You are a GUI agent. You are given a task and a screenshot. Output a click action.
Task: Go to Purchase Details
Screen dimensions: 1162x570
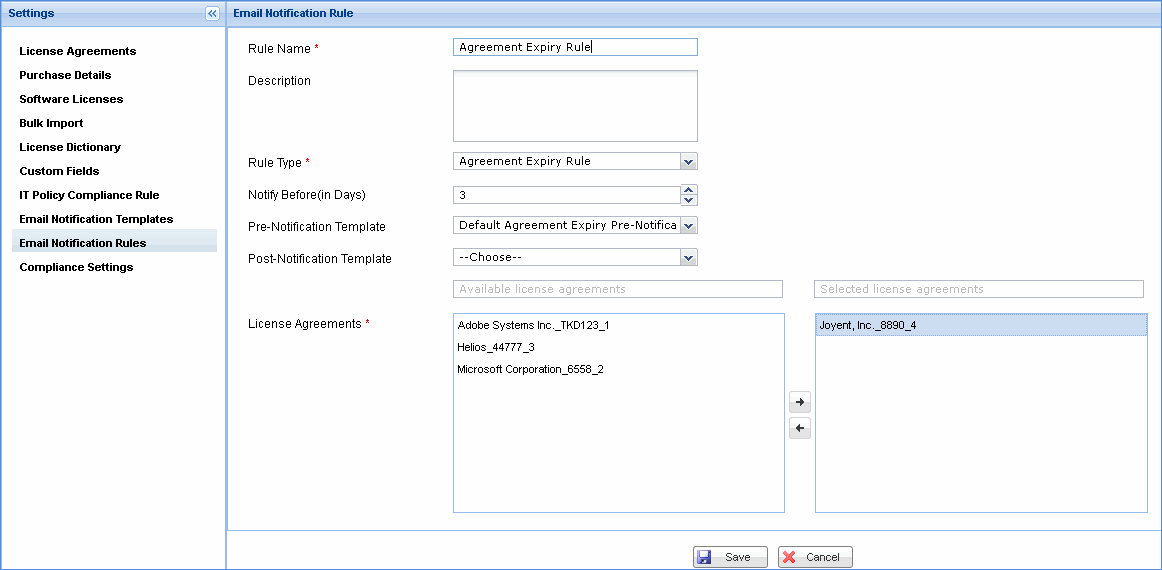[65, 75]
